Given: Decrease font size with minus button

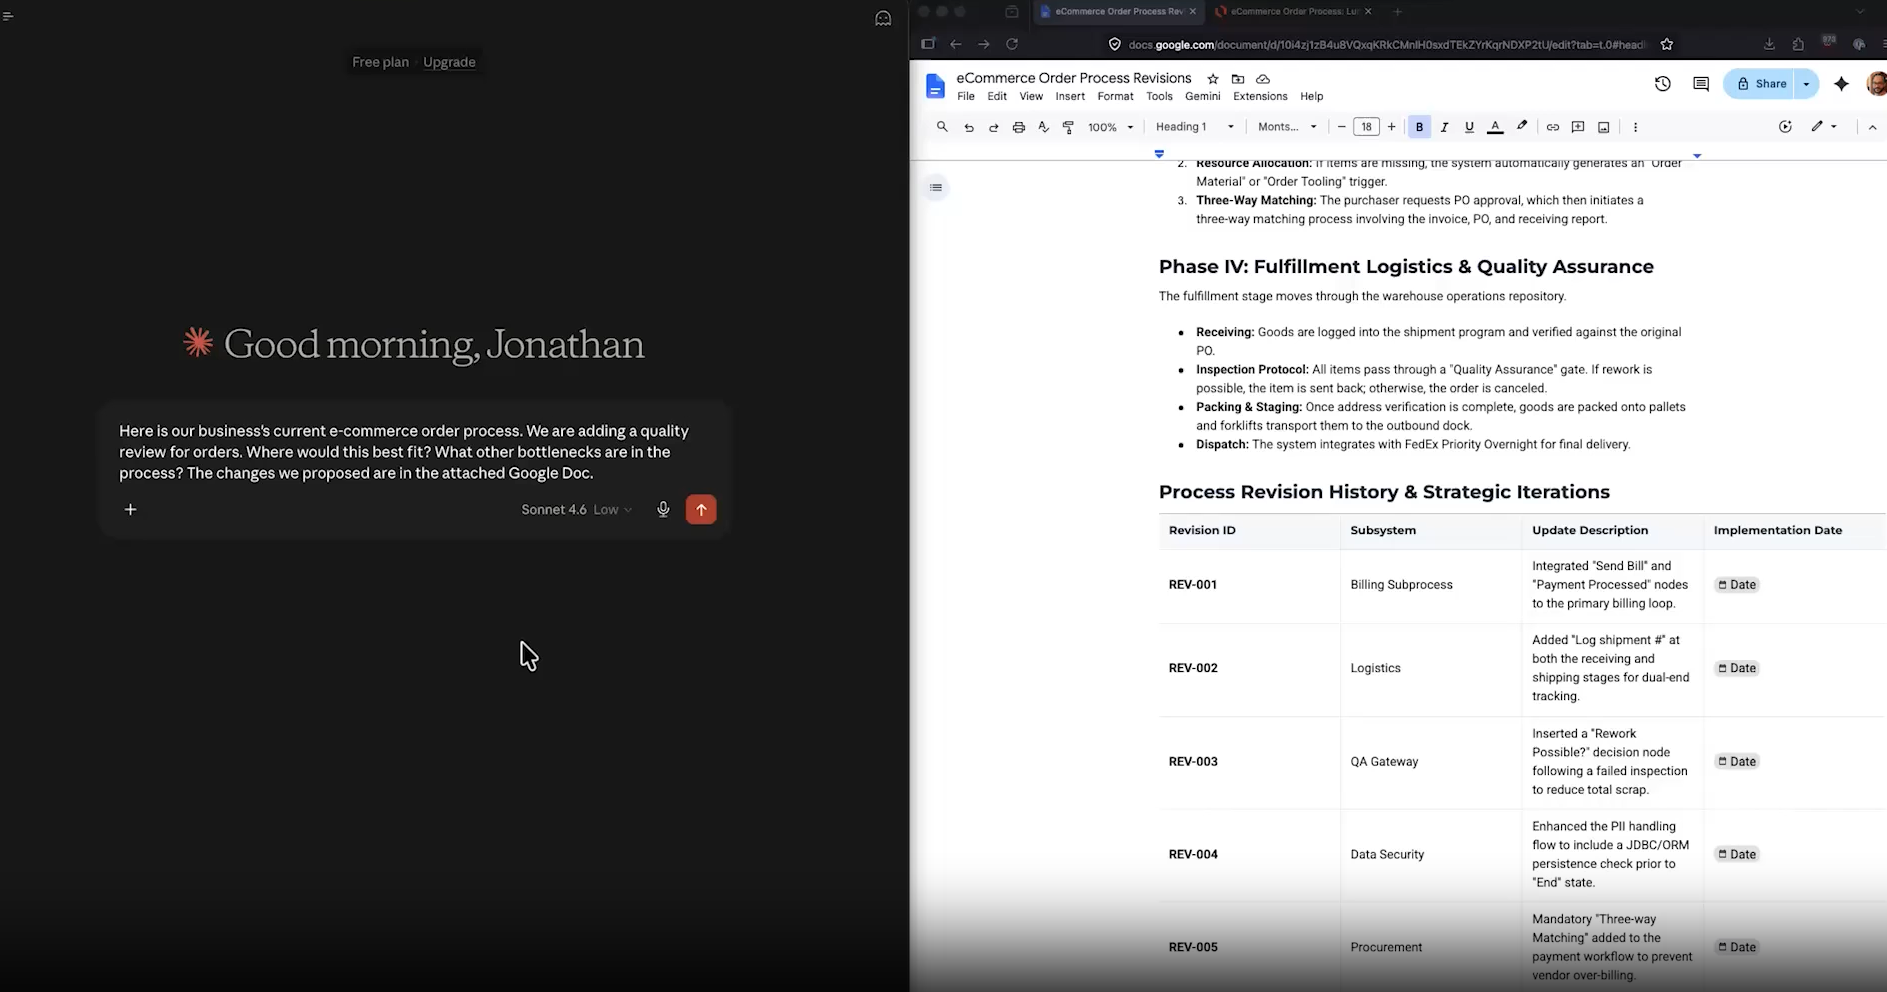Looking at the screenshot, I should 1341,127.
